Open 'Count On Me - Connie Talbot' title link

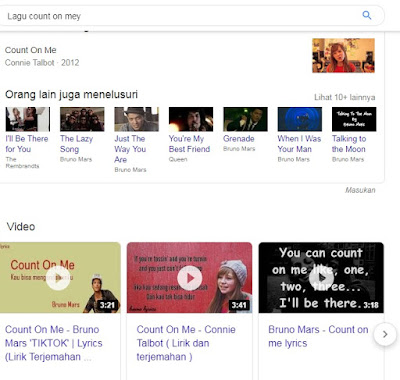[186, 343]
